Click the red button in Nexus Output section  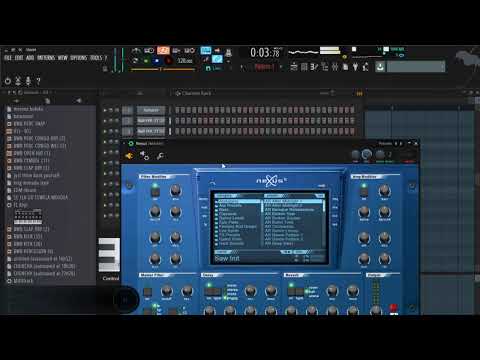pyautogui.click(x=394, y=307)
